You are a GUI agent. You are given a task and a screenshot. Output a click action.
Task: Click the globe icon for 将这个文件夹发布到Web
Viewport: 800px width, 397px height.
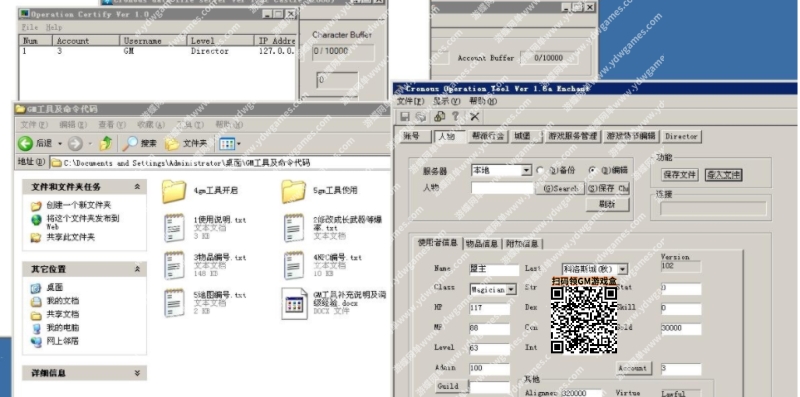click(x=36, y=220)
